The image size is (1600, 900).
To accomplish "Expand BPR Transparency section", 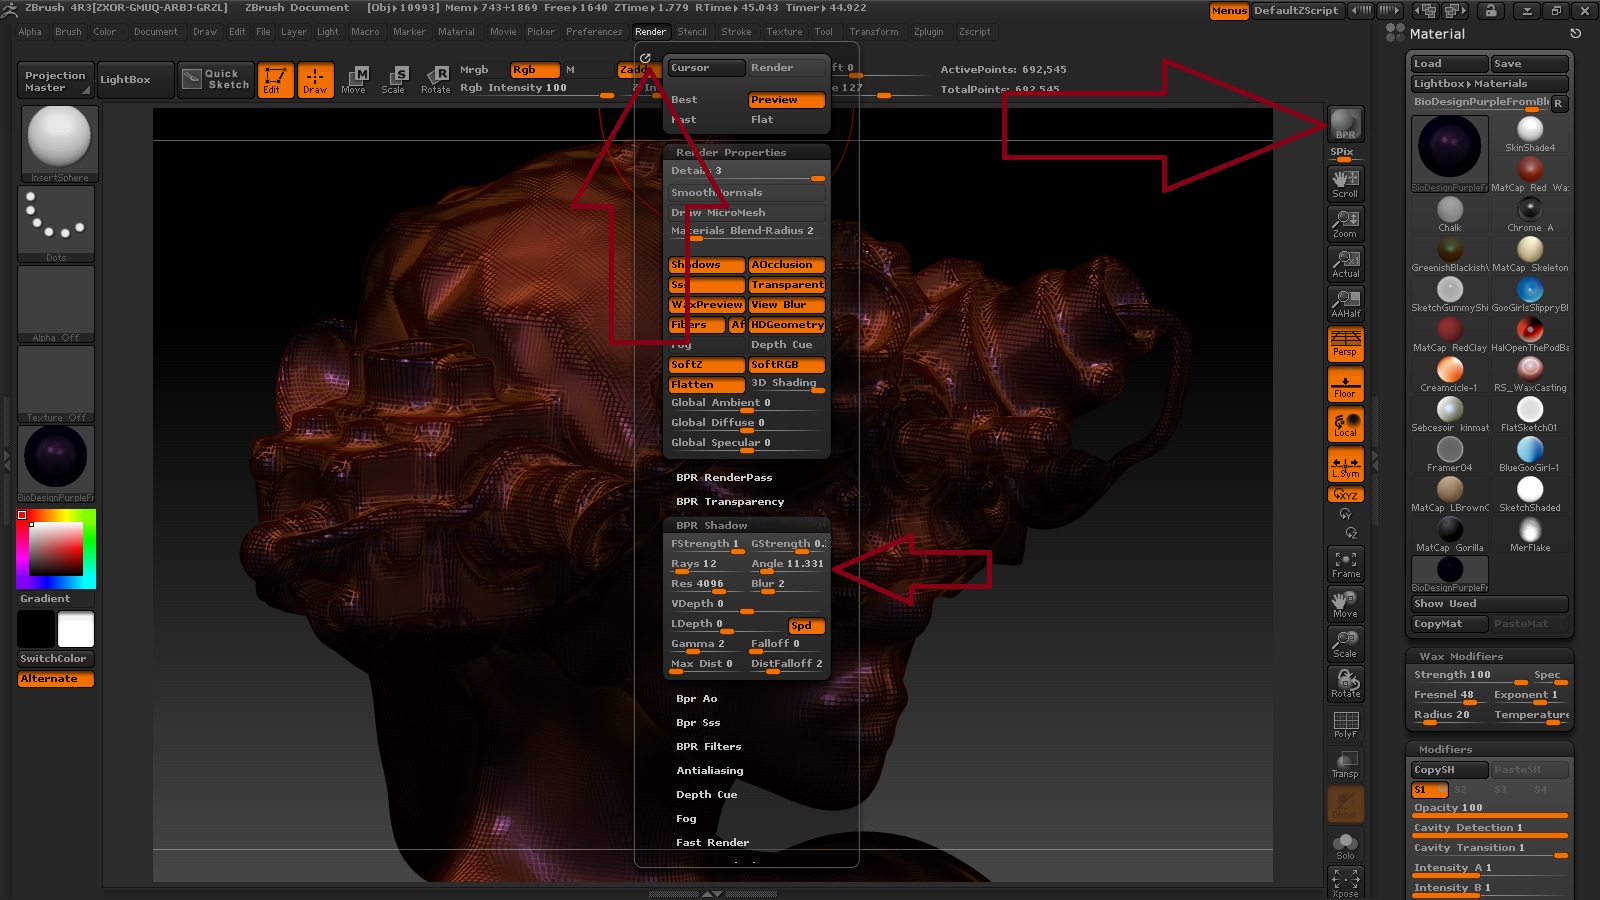I will [x=730, y=502].
